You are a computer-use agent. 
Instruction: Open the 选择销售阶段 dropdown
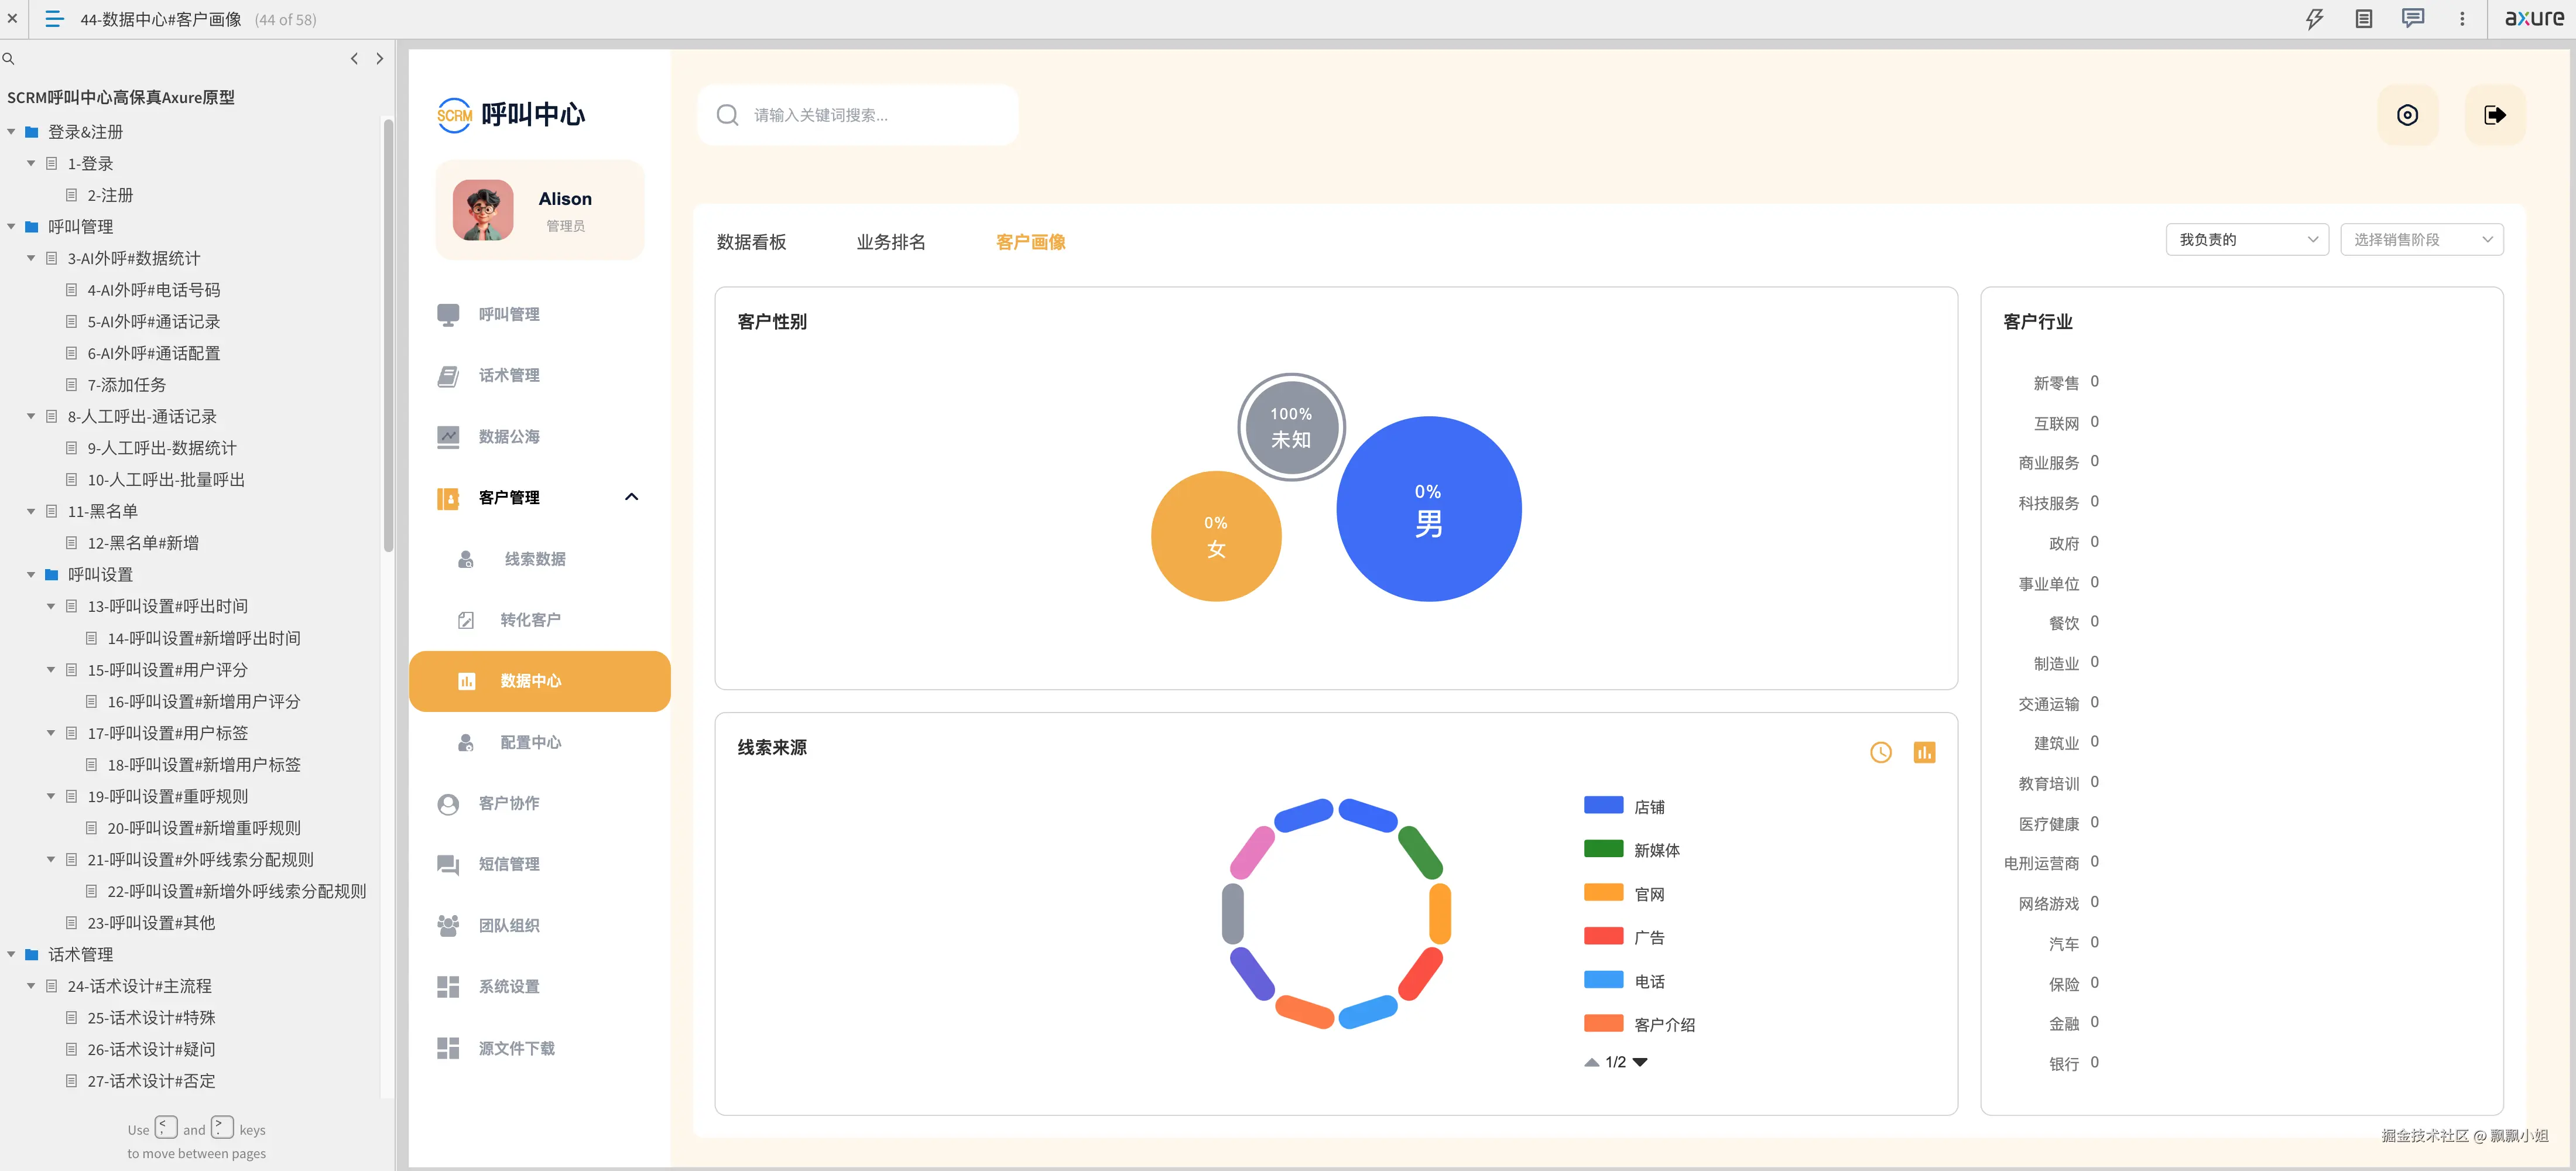(2421, 240)
